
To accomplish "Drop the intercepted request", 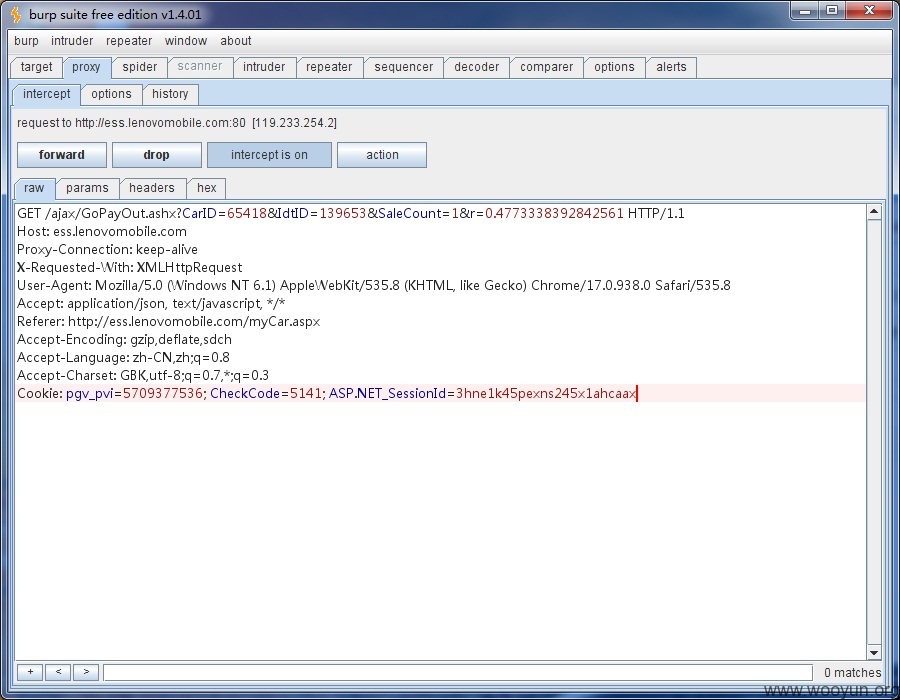I will tap(156, 155).
